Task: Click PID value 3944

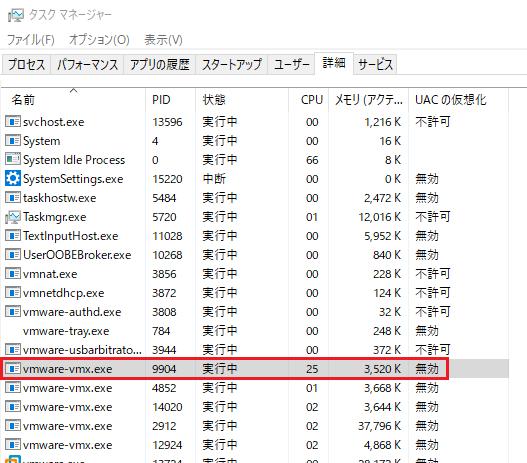Action: [x=164, y=350]
